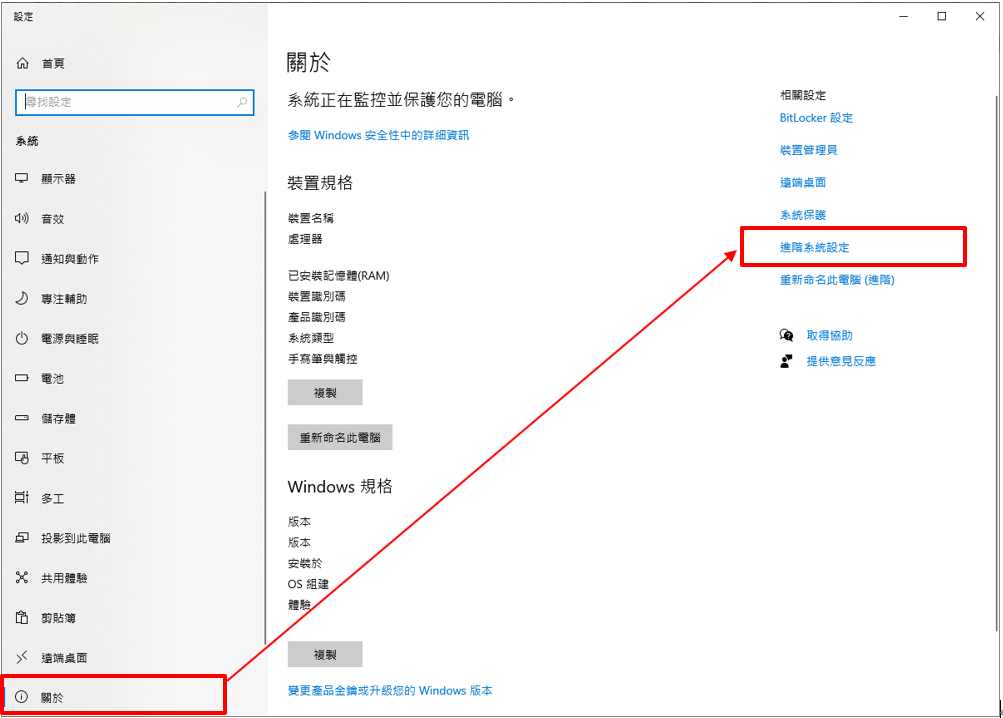Select About (關於) in the sidebar
Viewport: 1003px width, 718px height.
(52, 697)
